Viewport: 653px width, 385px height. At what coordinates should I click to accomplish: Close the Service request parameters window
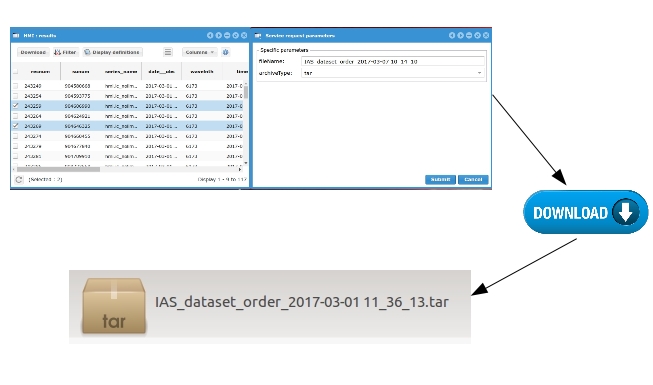(x=486, y=35)
